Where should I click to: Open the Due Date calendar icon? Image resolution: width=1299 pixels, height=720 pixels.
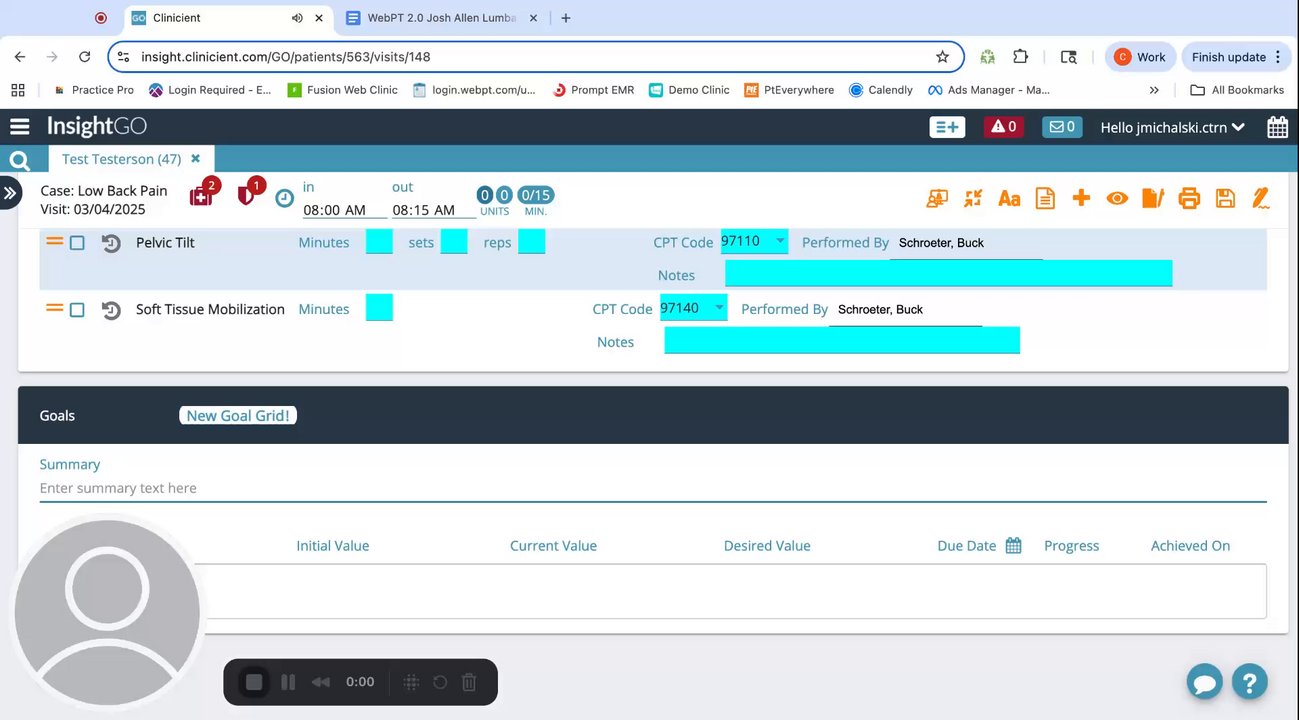[1013, 545]
